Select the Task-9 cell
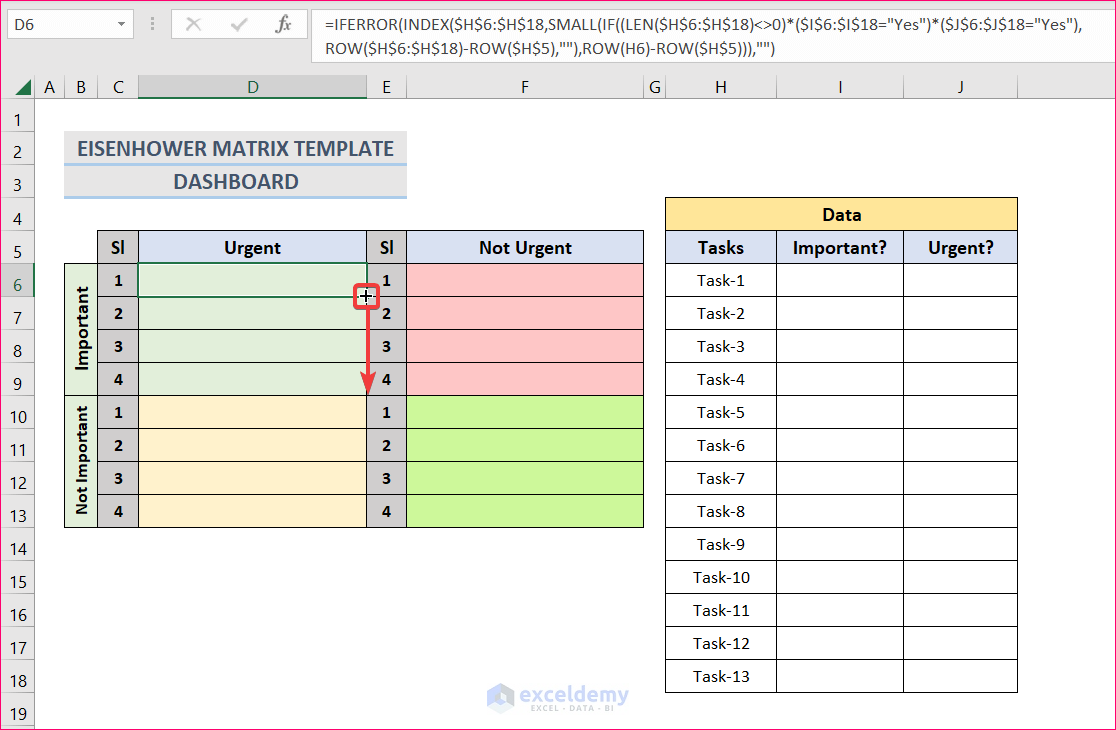1116x730 pixels. click(721, 544)
